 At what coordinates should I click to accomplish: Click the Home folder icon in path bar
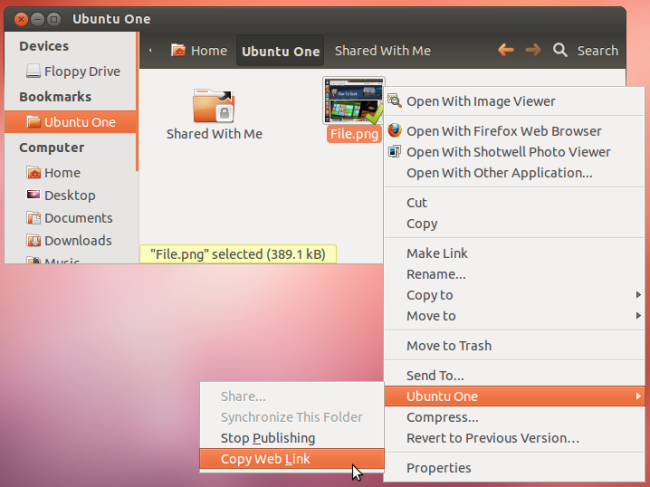pyautogui.click(x=178, y=50)
